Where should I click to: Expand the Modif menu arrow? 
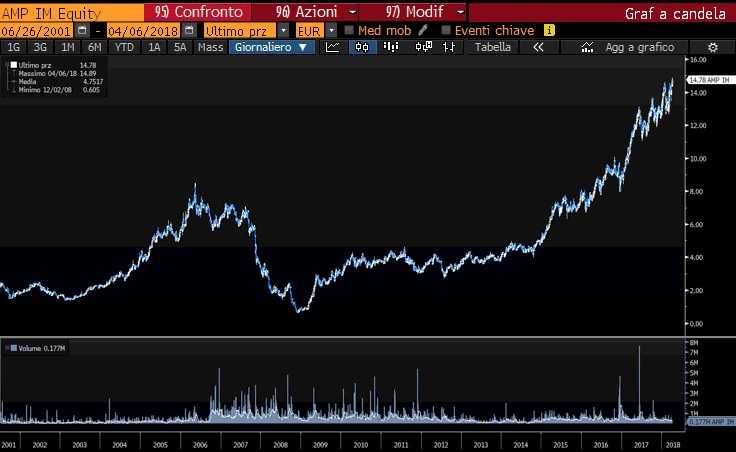(x=460, y=12)
